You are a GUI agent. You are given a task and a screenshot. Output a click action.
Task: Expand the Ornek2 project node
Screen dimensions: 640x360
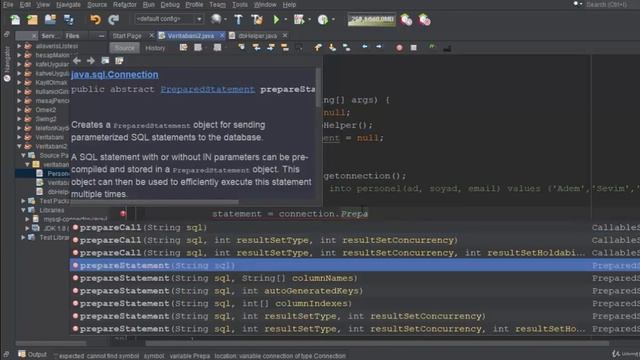19,110
